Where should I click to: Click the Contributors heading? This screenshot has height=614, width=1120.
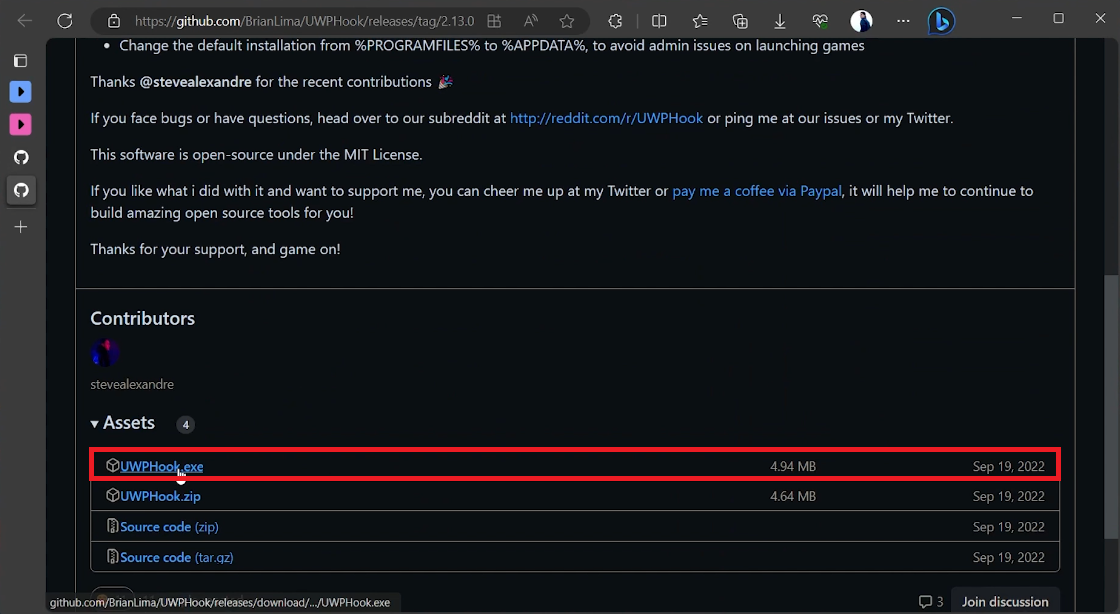[x=142, y=318]
